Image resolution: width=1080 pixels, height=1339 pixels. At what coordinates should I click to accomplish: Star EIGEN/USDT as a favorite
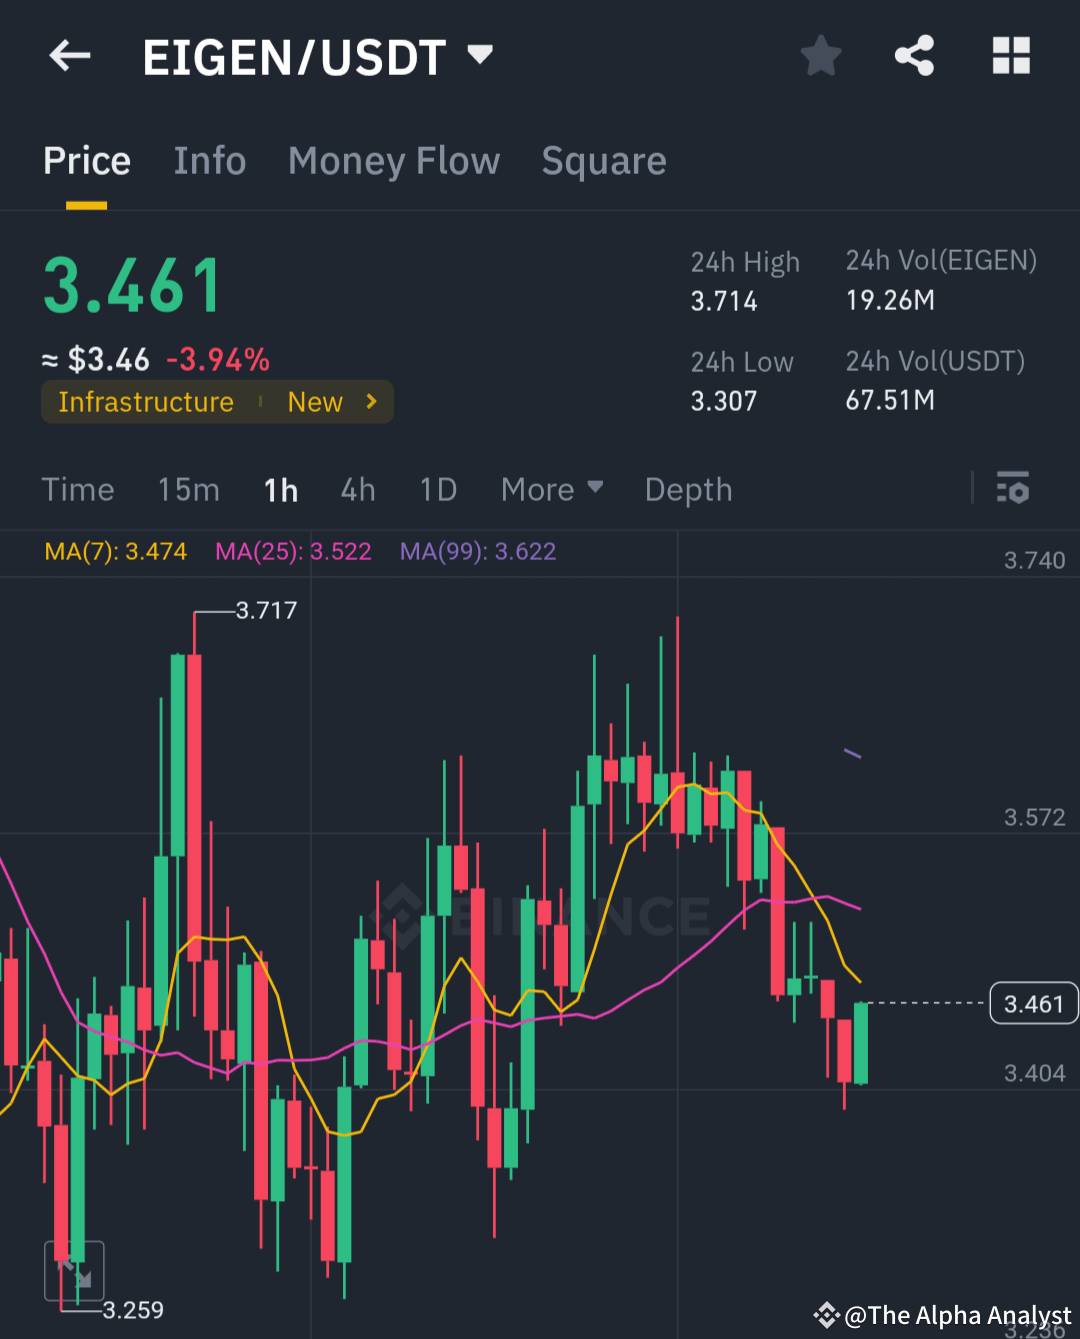(820, 55)
